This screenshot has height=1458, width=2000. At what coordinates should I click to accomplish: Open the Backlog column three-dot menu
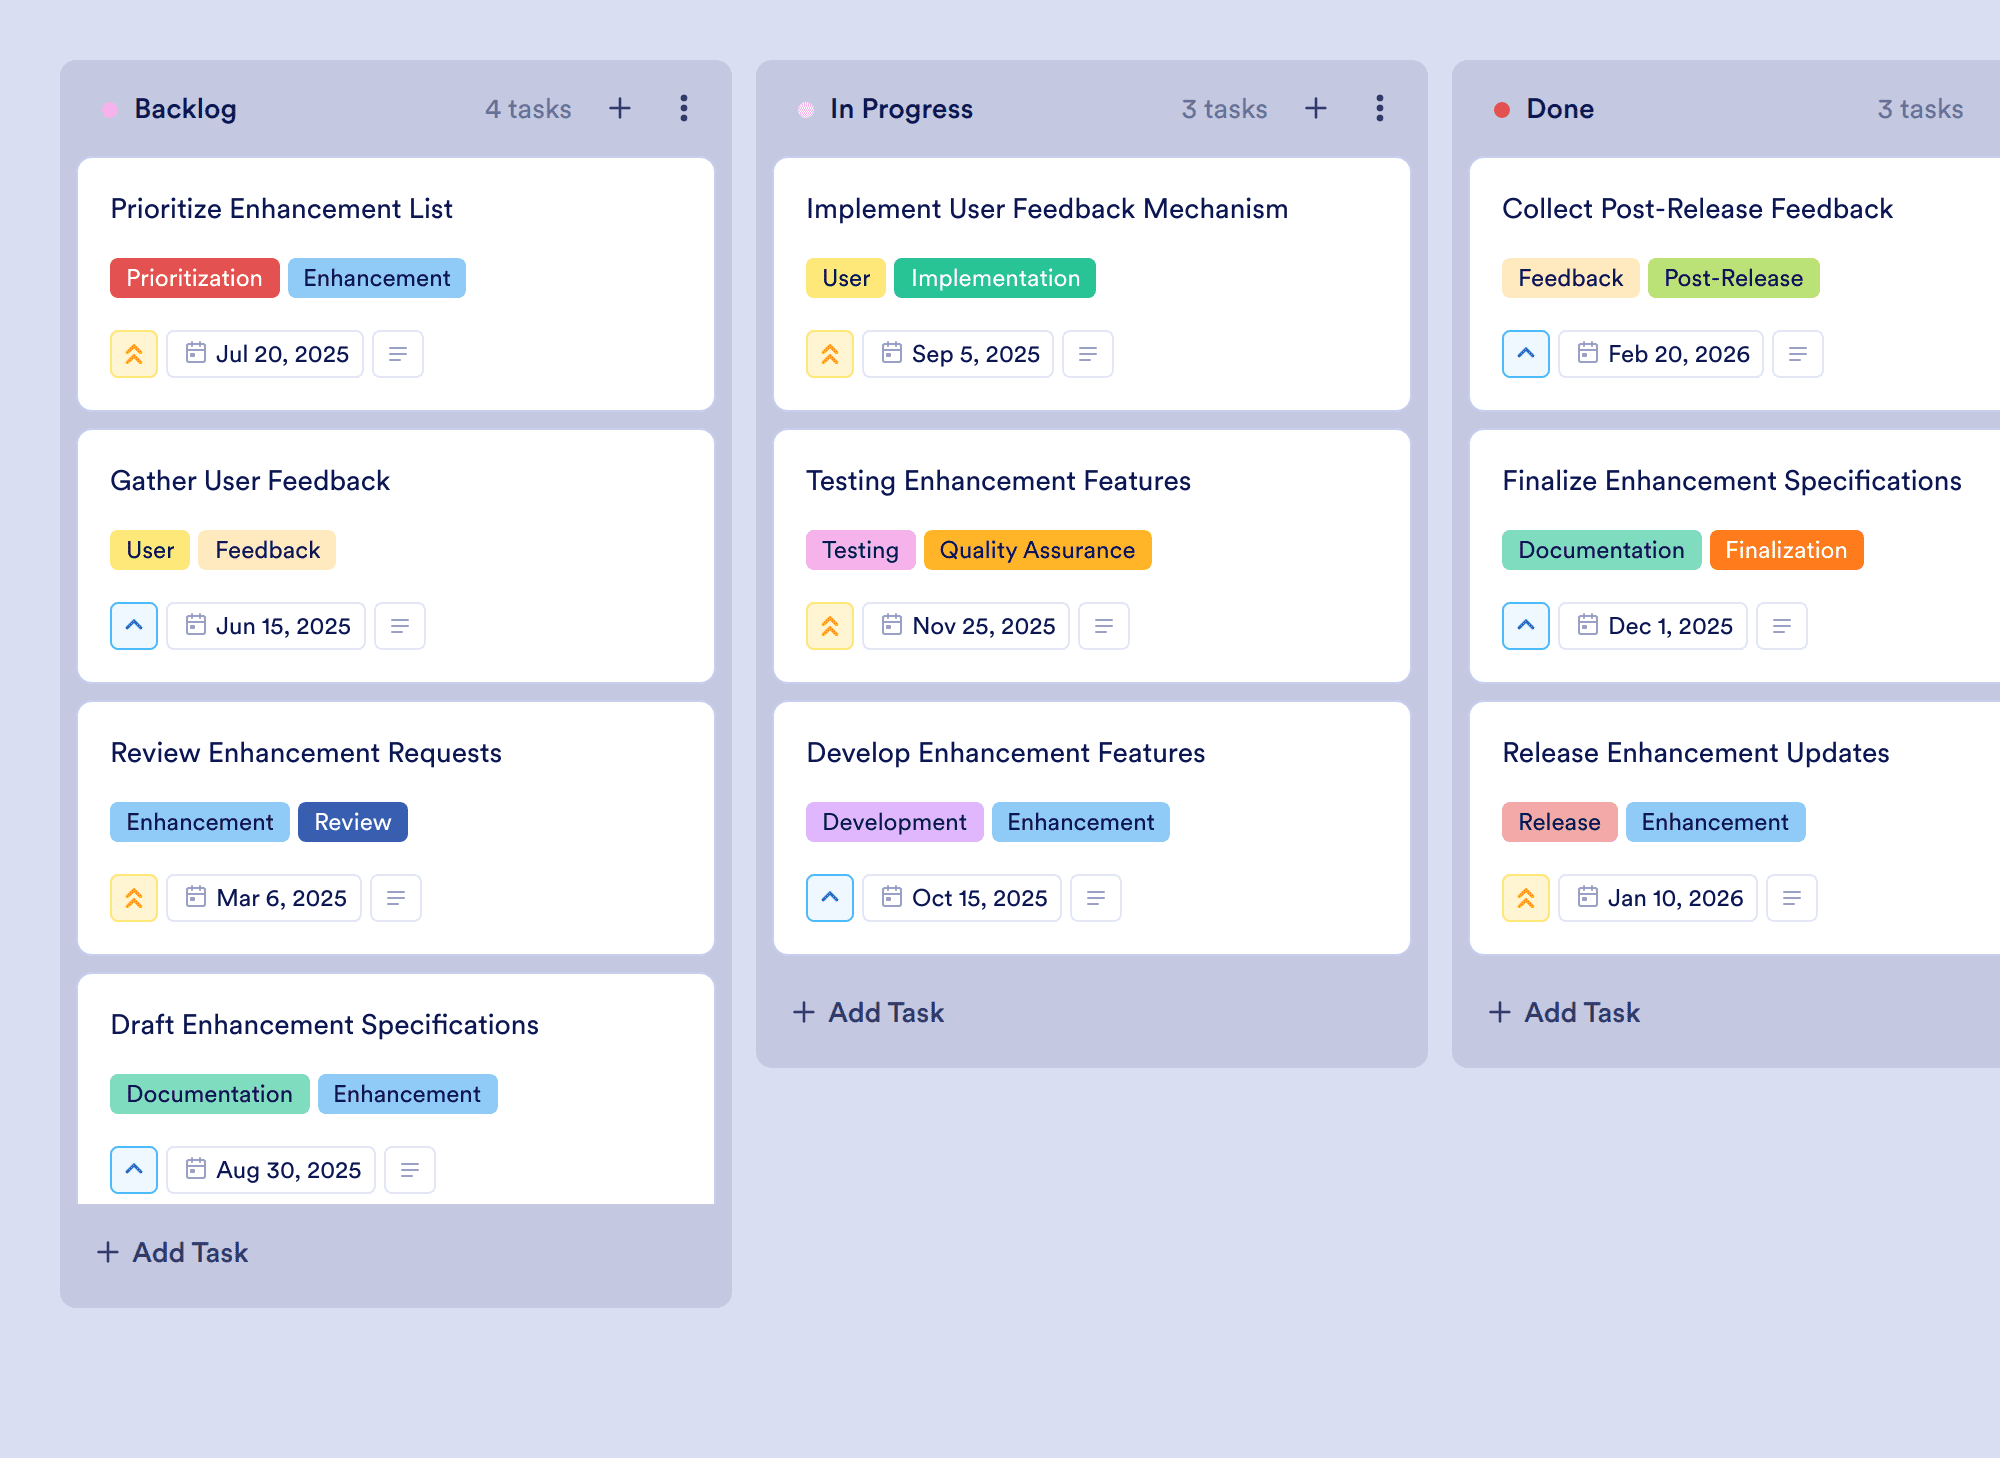click(684, 108)
